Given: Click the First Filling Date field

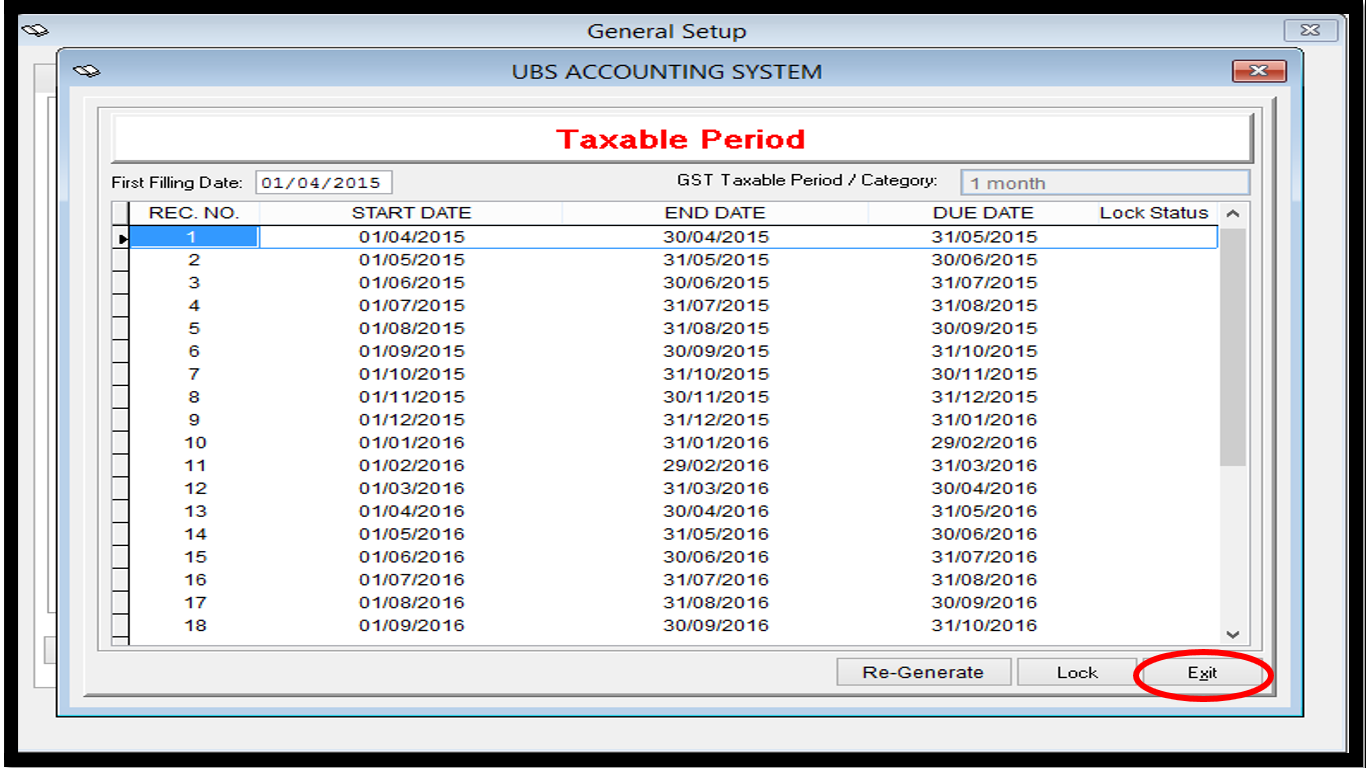Looking at the screenshot, I should (324, 183).
